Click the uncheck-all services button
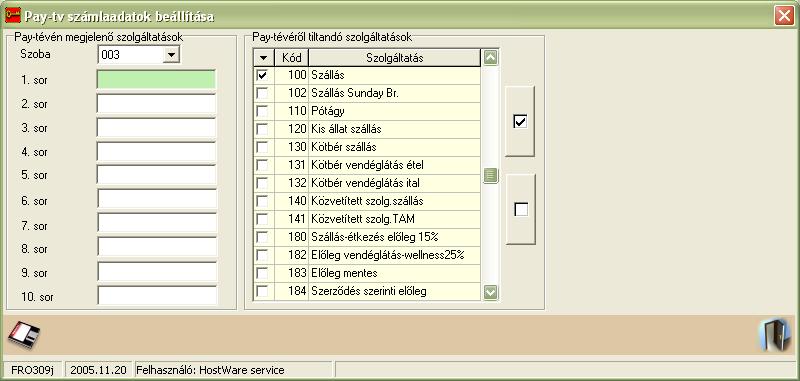Screen dimensions: 800x381 click(x=520, y=209)
